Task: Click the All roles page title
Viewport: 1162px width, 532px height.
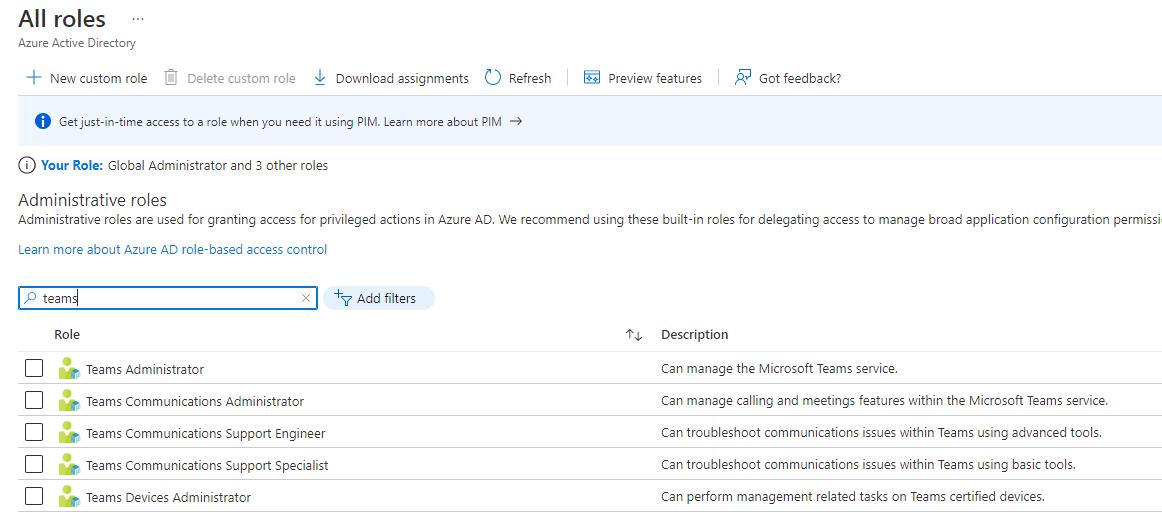Action: [62, 19]
